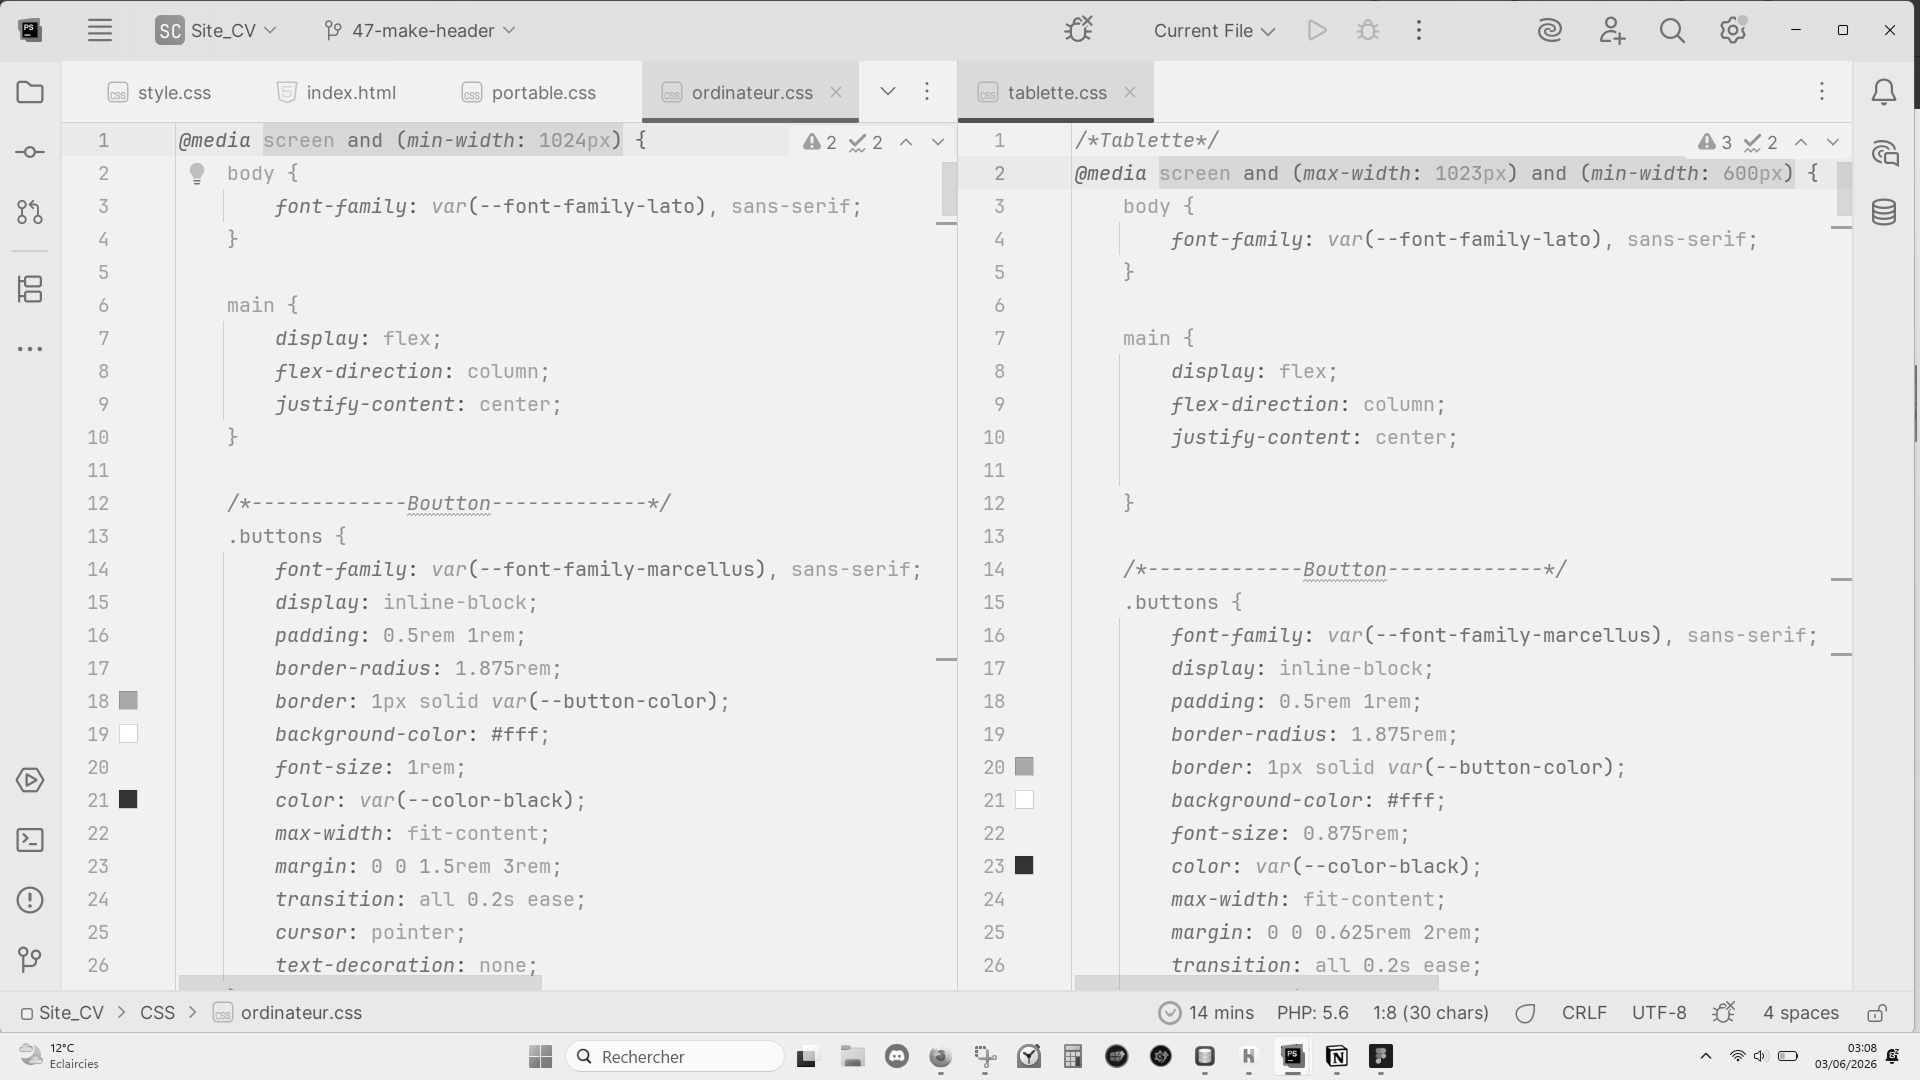Open Search Everywhere magnifier
Image resolution: width=1920 pixels, height=1080 pixels.
tap(1672, 30)
